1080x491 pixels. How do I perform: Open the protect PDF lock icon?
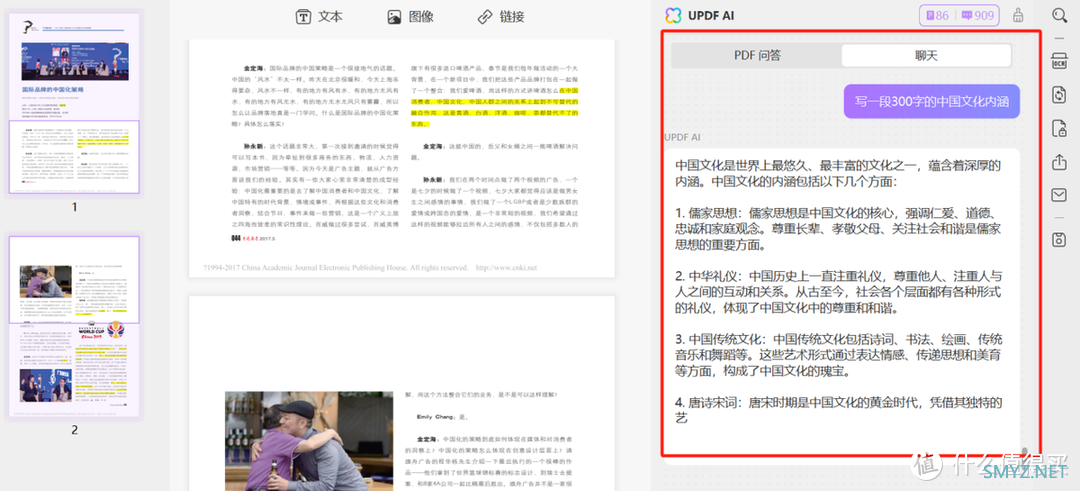[1059, 128]
